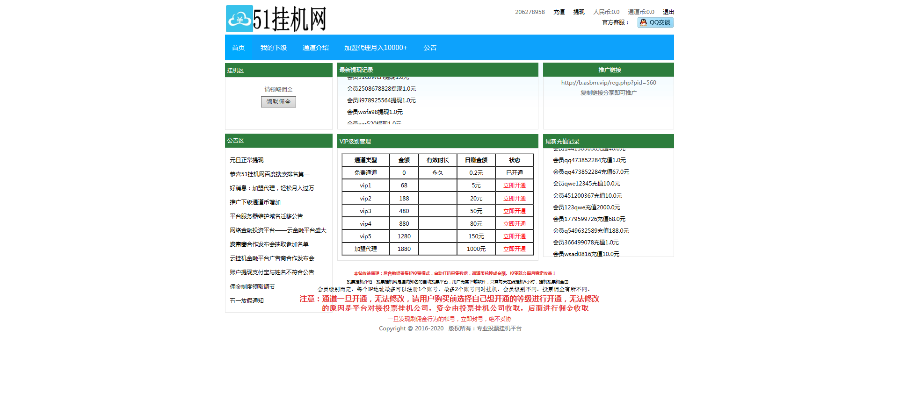The width and height of the screenshot is (900, 414).
Task: Click the vip5 price cell 1280
Action: pyautogui.click(x=404, y=236)
